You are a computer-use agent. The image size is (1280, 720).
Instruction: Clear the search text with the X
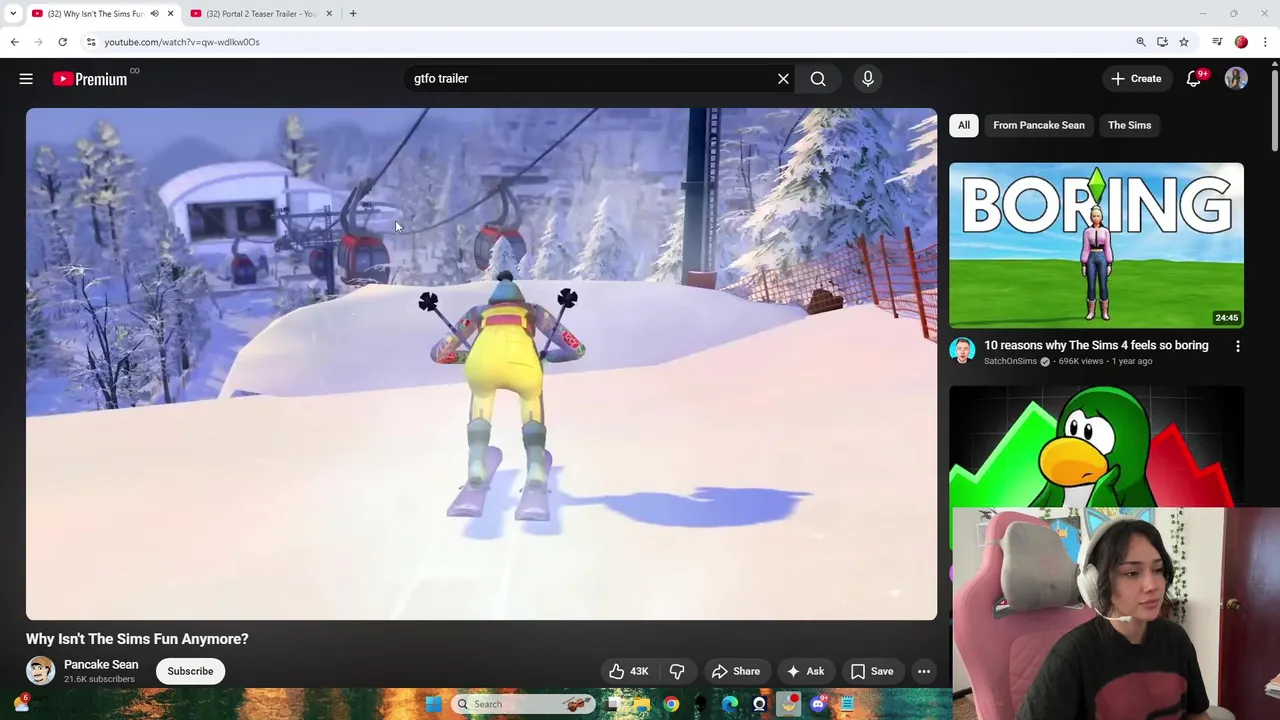pyautogui.click(x=783, y=79)
